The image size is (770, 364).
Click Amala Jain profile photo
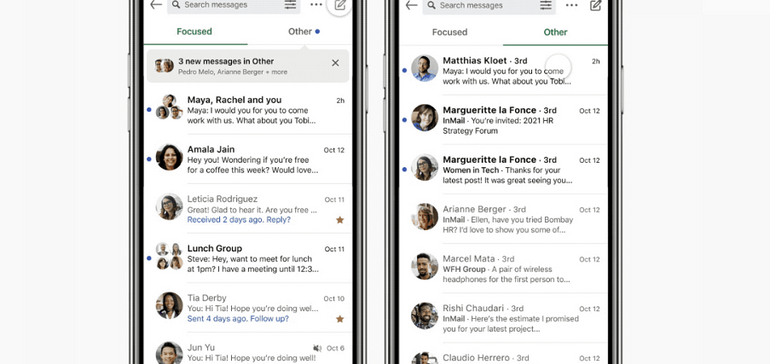tap(169, 157)
